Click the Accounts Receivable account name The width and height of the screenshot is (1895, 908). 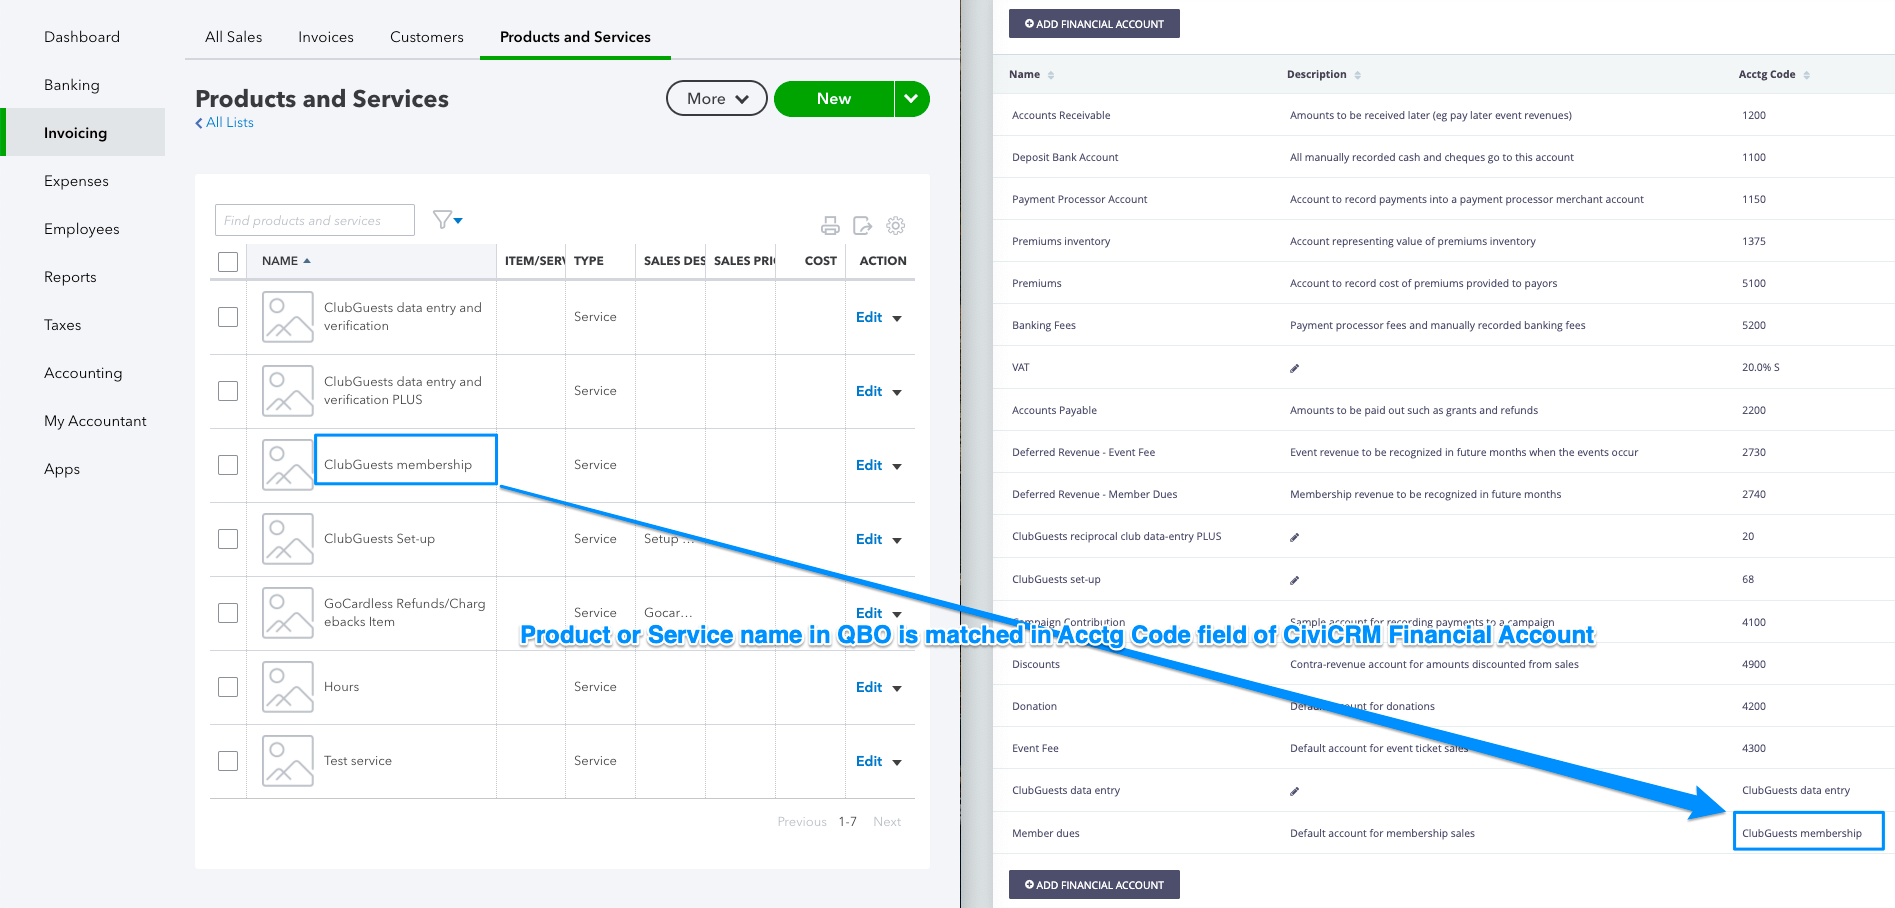[1061, 116]
